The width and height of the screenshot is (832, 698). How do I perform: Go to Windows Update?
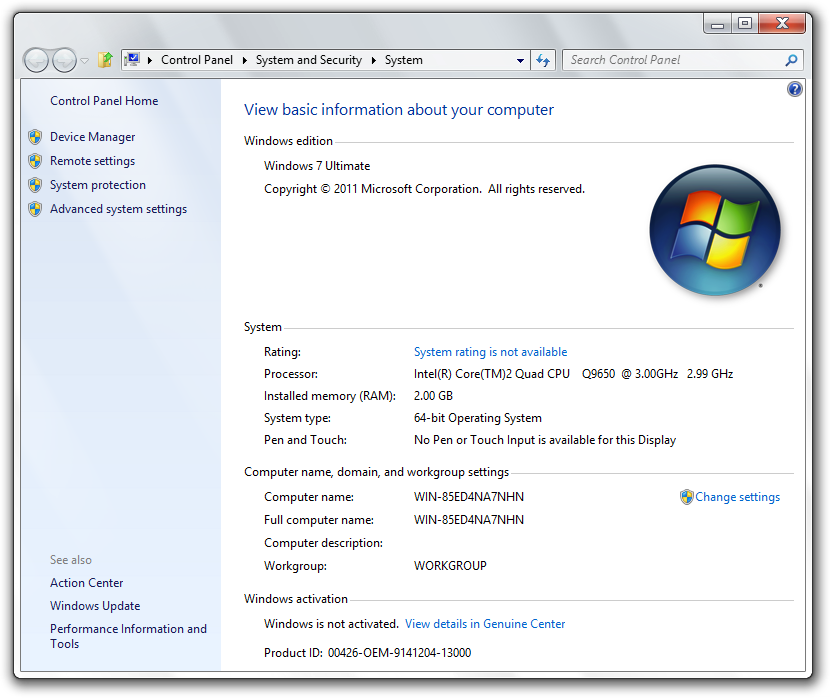[95, 606]
